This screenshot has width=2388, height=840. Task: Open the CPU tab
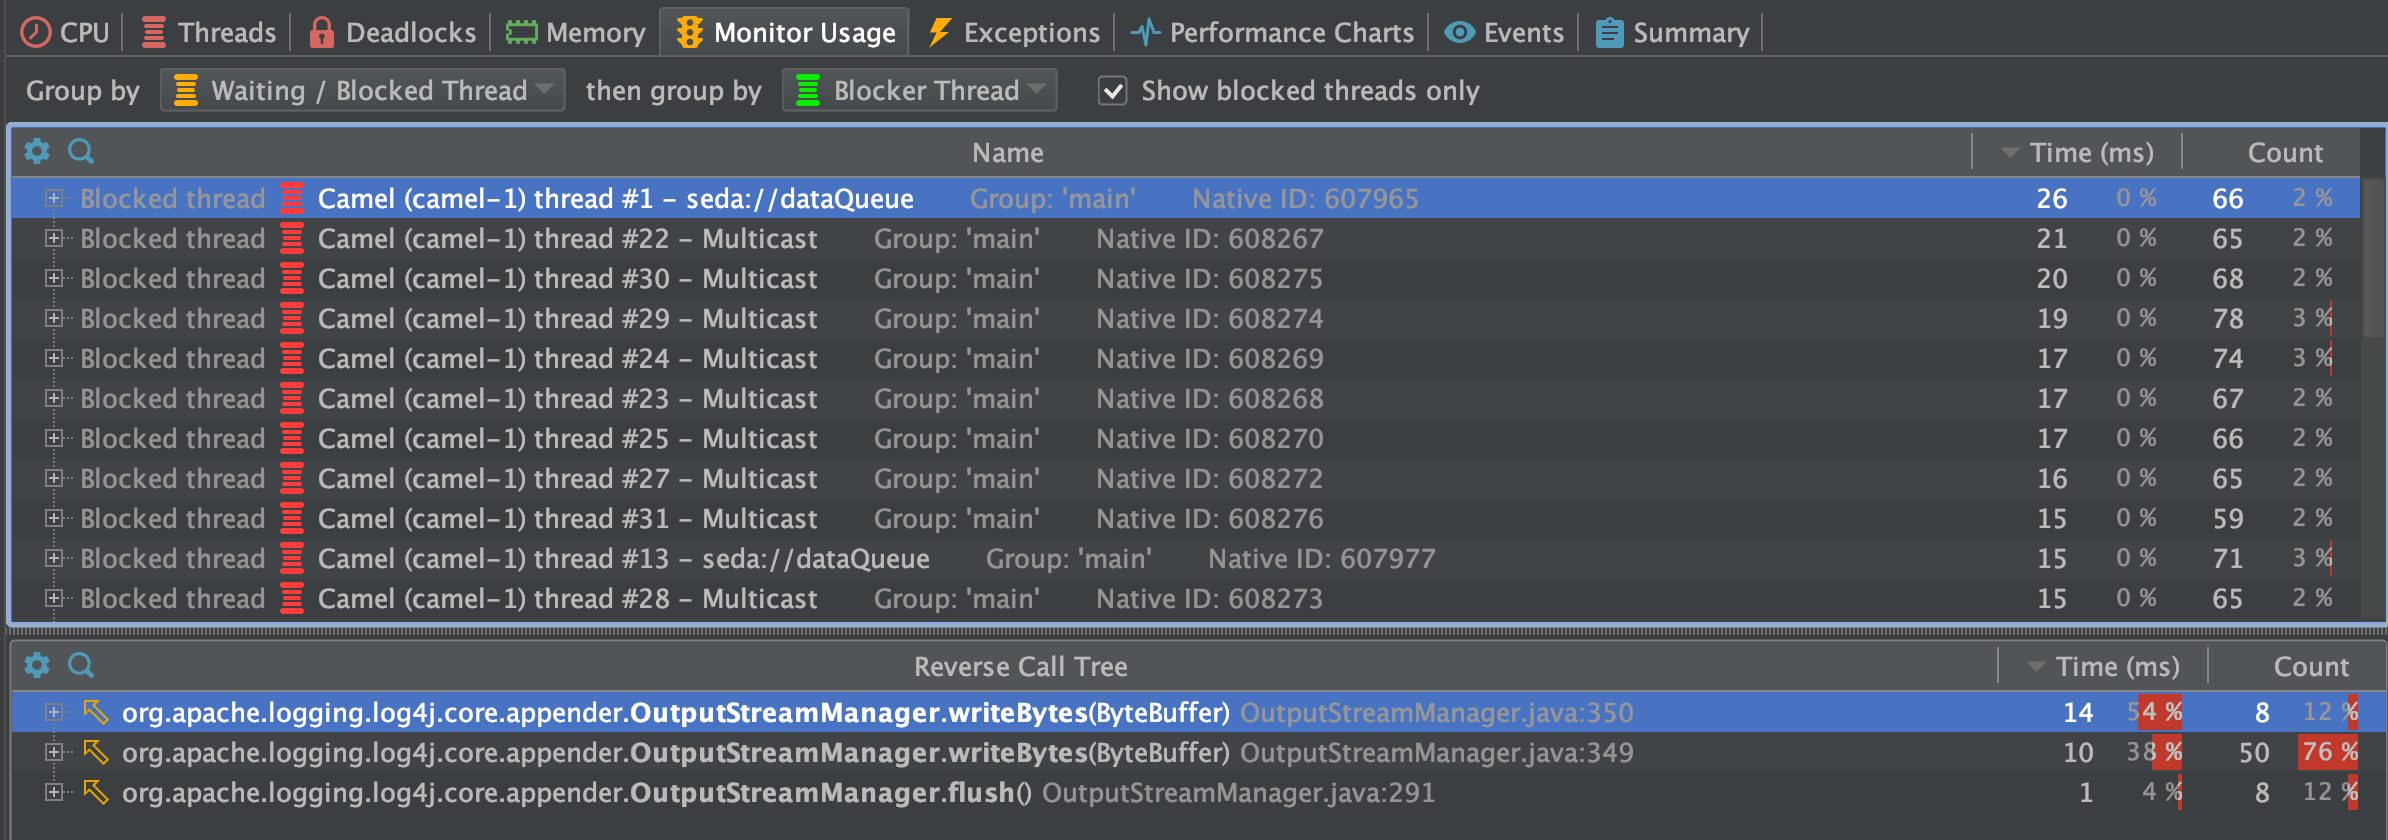click(65, 32)
